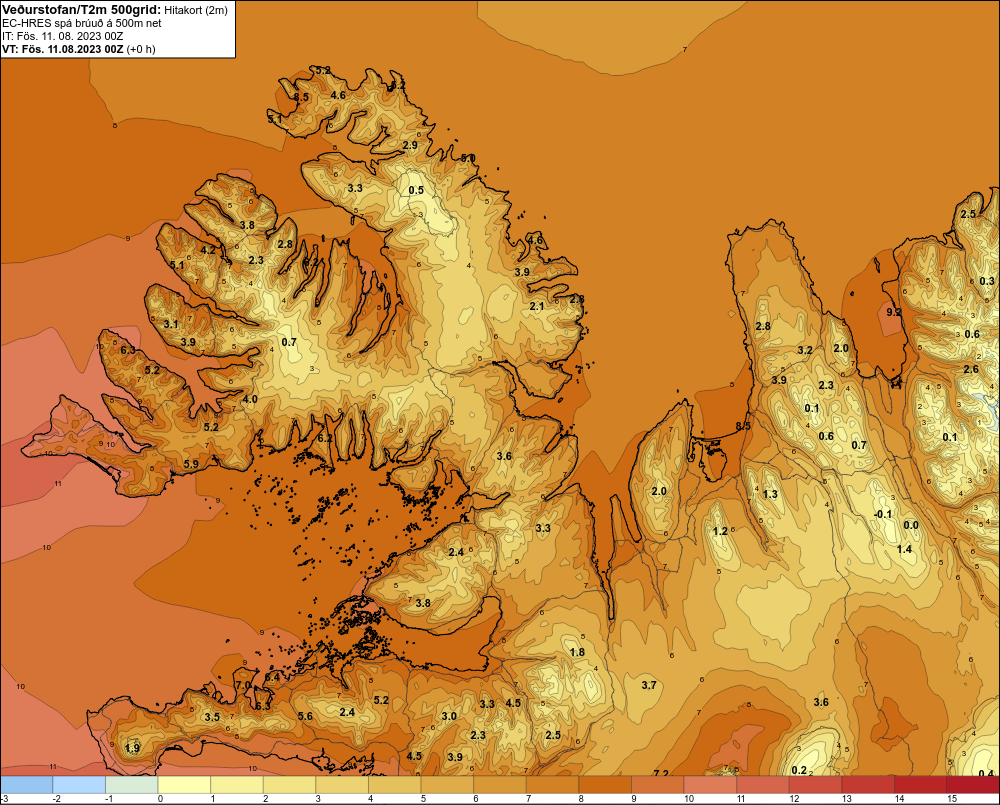Click the reading '0.2' near the legend
Viewport: 1000px width, 805px height.
(799, 771)
